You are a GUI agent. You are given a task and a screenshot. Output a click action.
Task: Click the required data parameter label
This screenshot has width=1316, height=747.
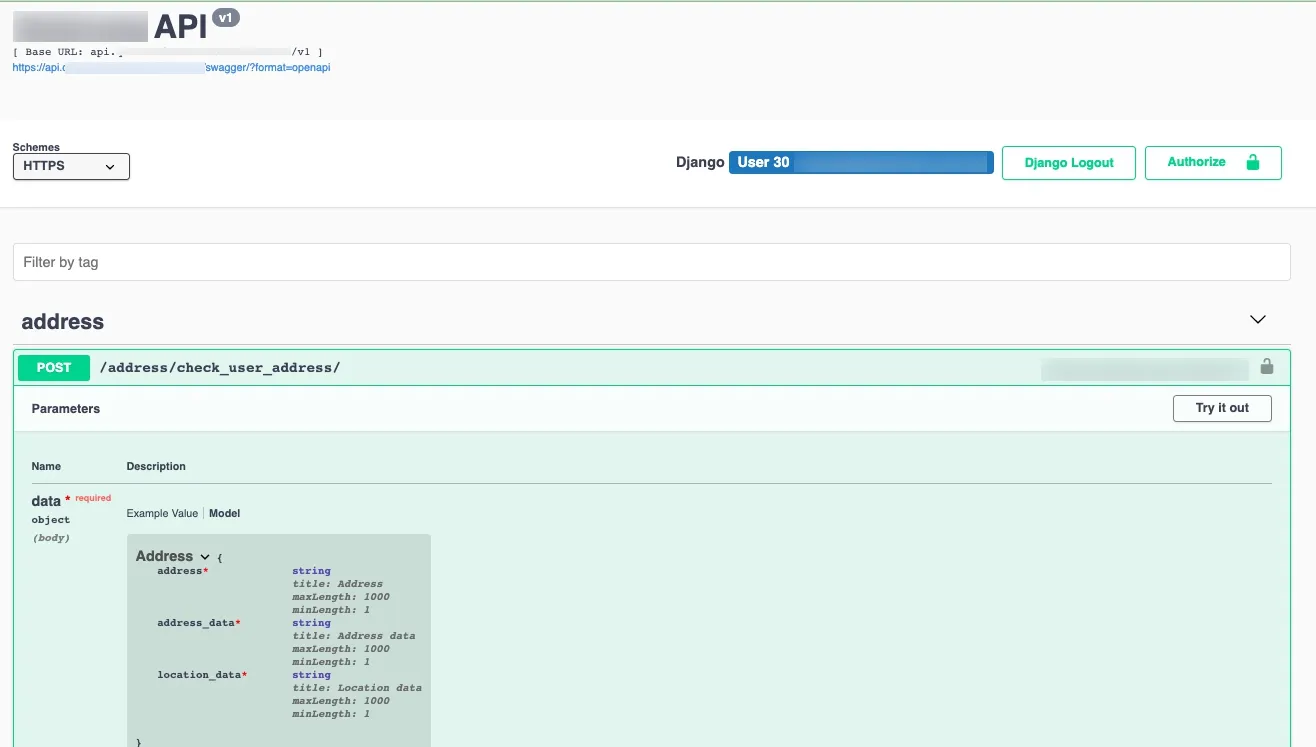46,500
